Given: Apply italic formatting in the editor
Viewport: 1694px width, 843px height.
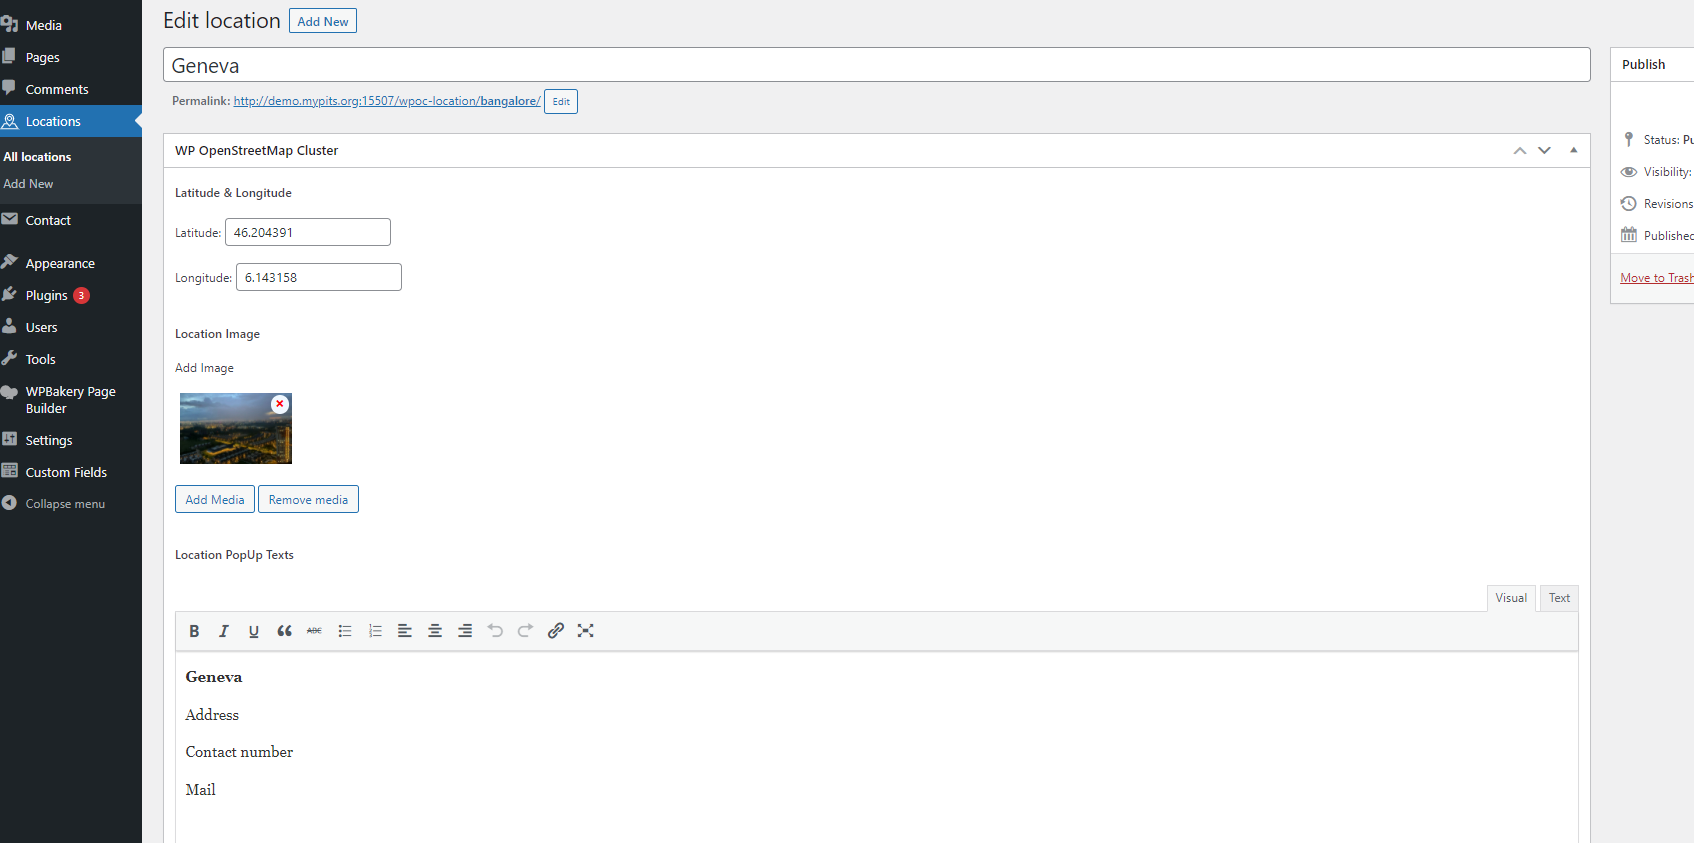Looking at the screenshot, I should click(224, 631).
